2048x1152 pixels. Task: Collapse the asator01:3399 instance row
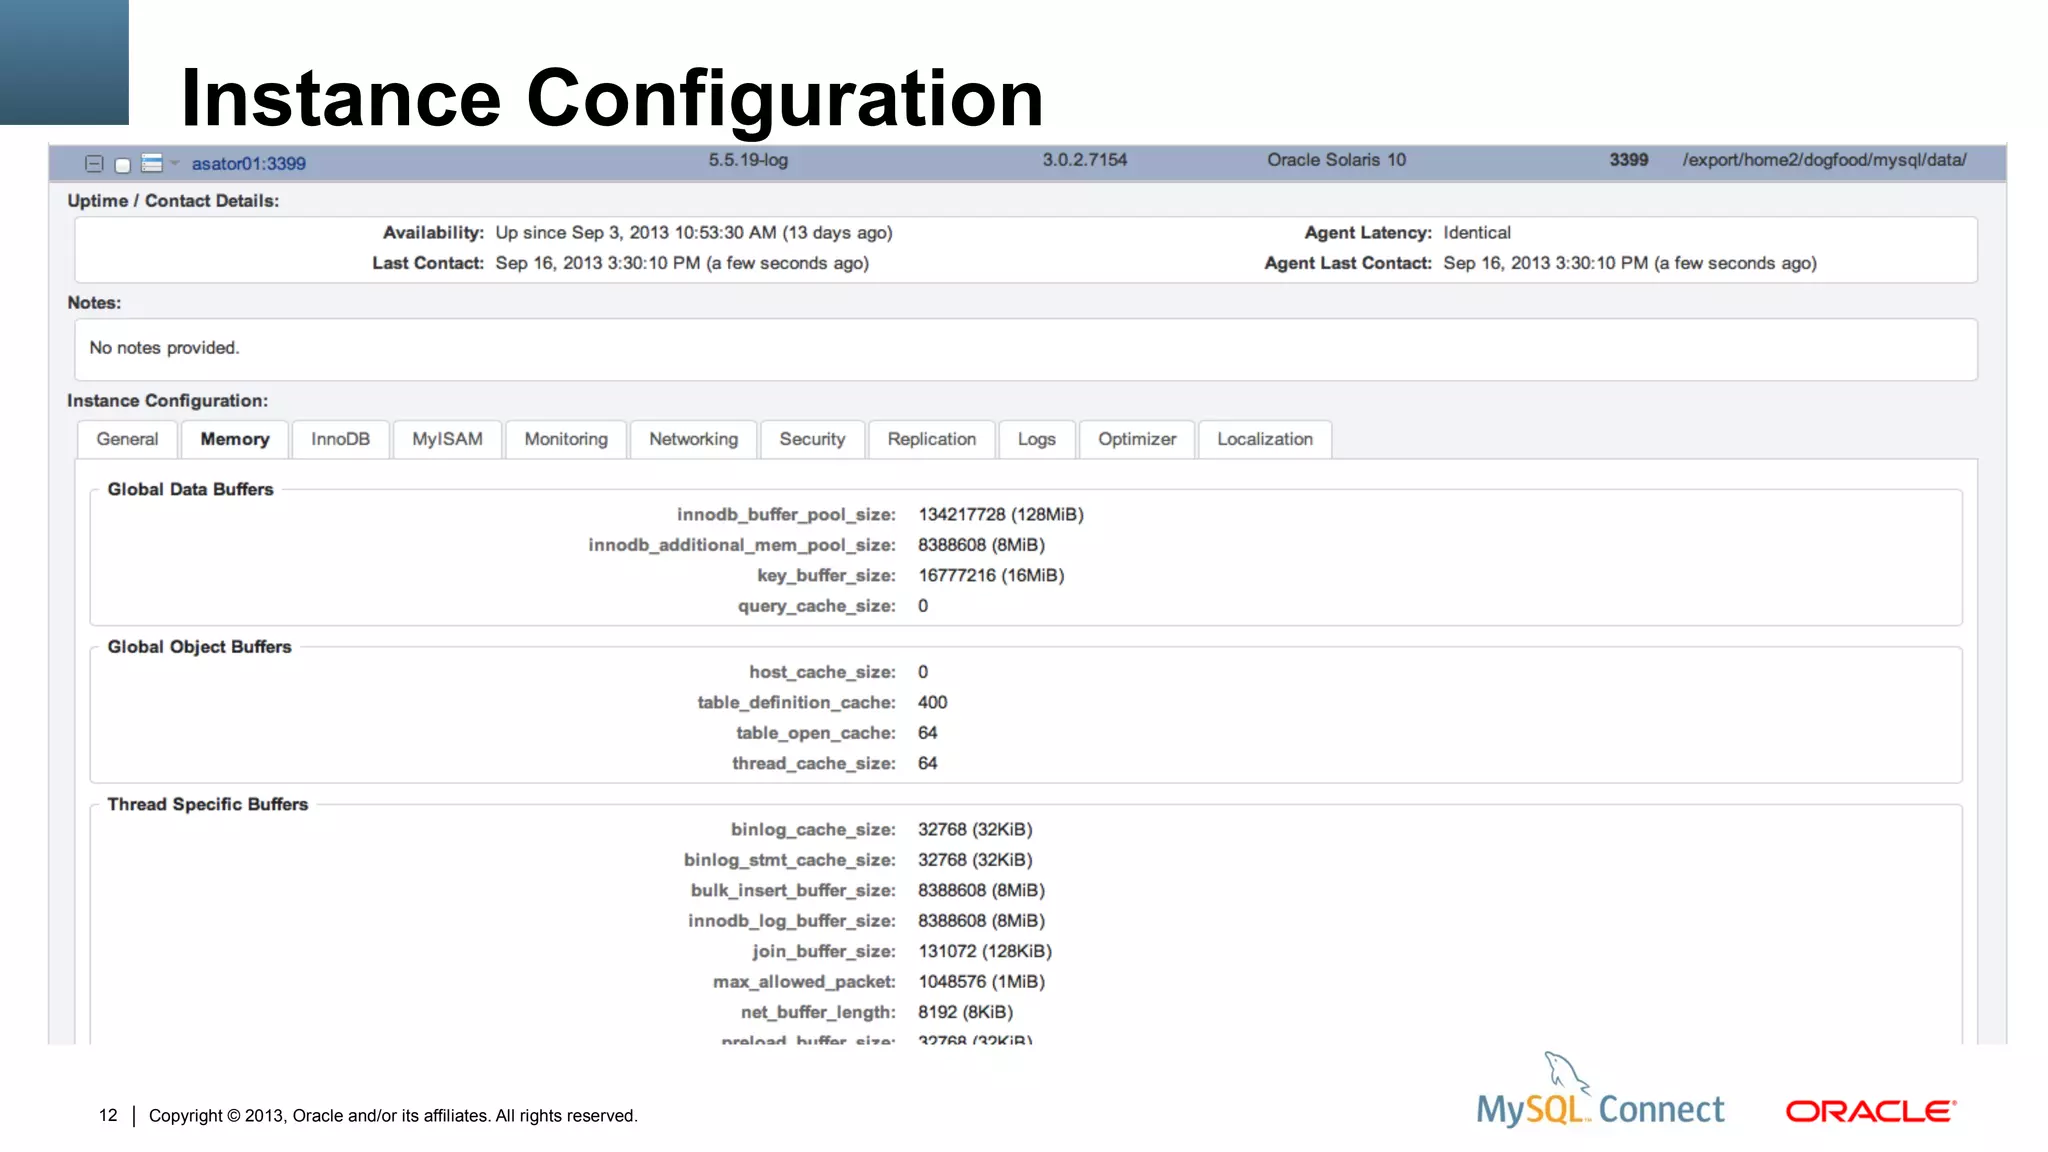pyautogui.click(x=94, y=164)
